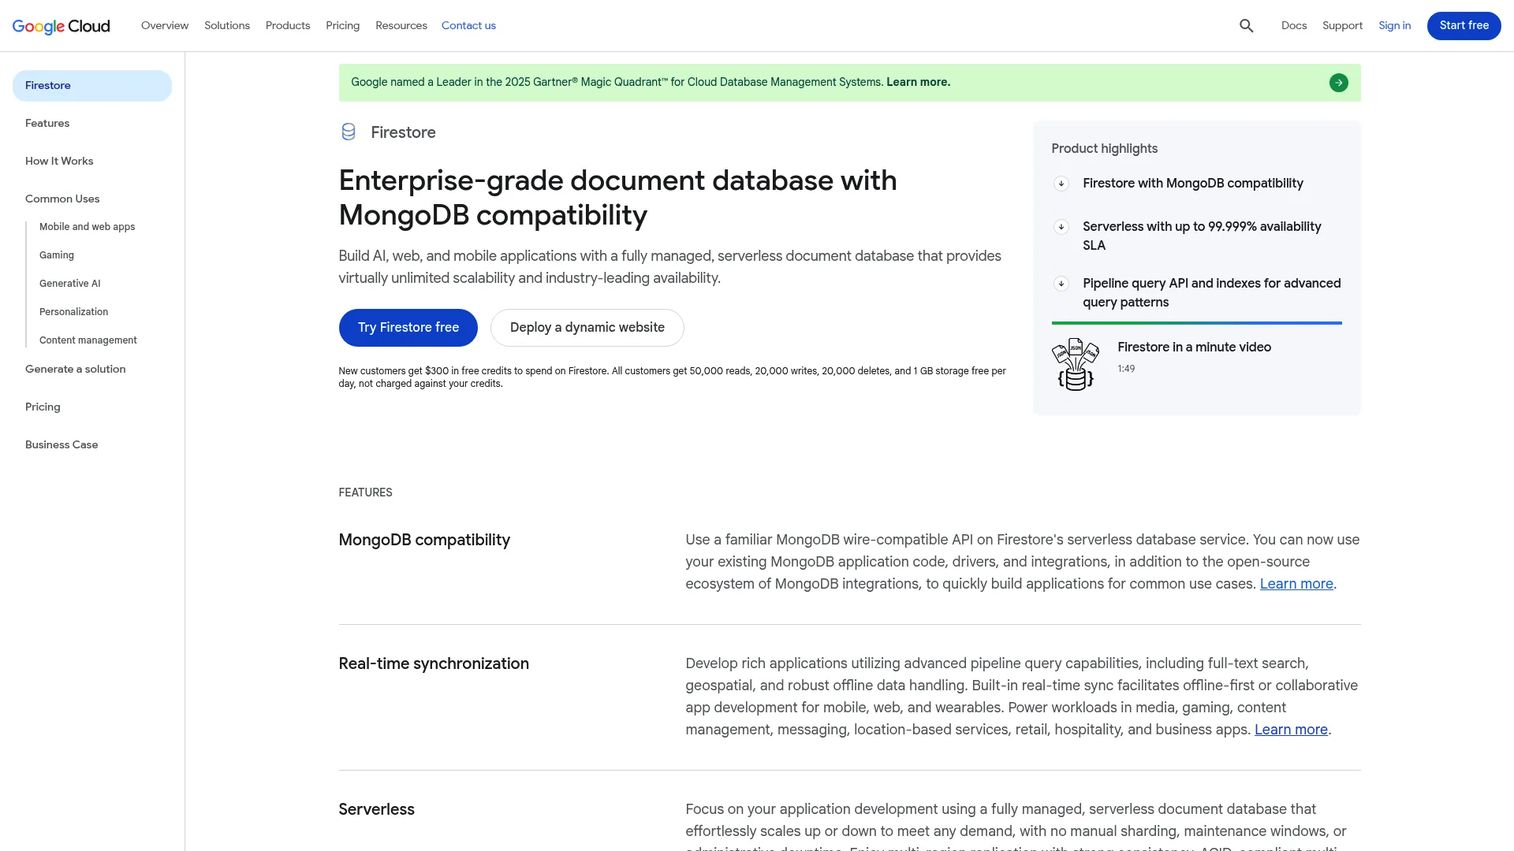Open the Support link
Image resolution: width=1514 pixels, height=851 pixels.
pyautogui.click(x=1342, y=26)
